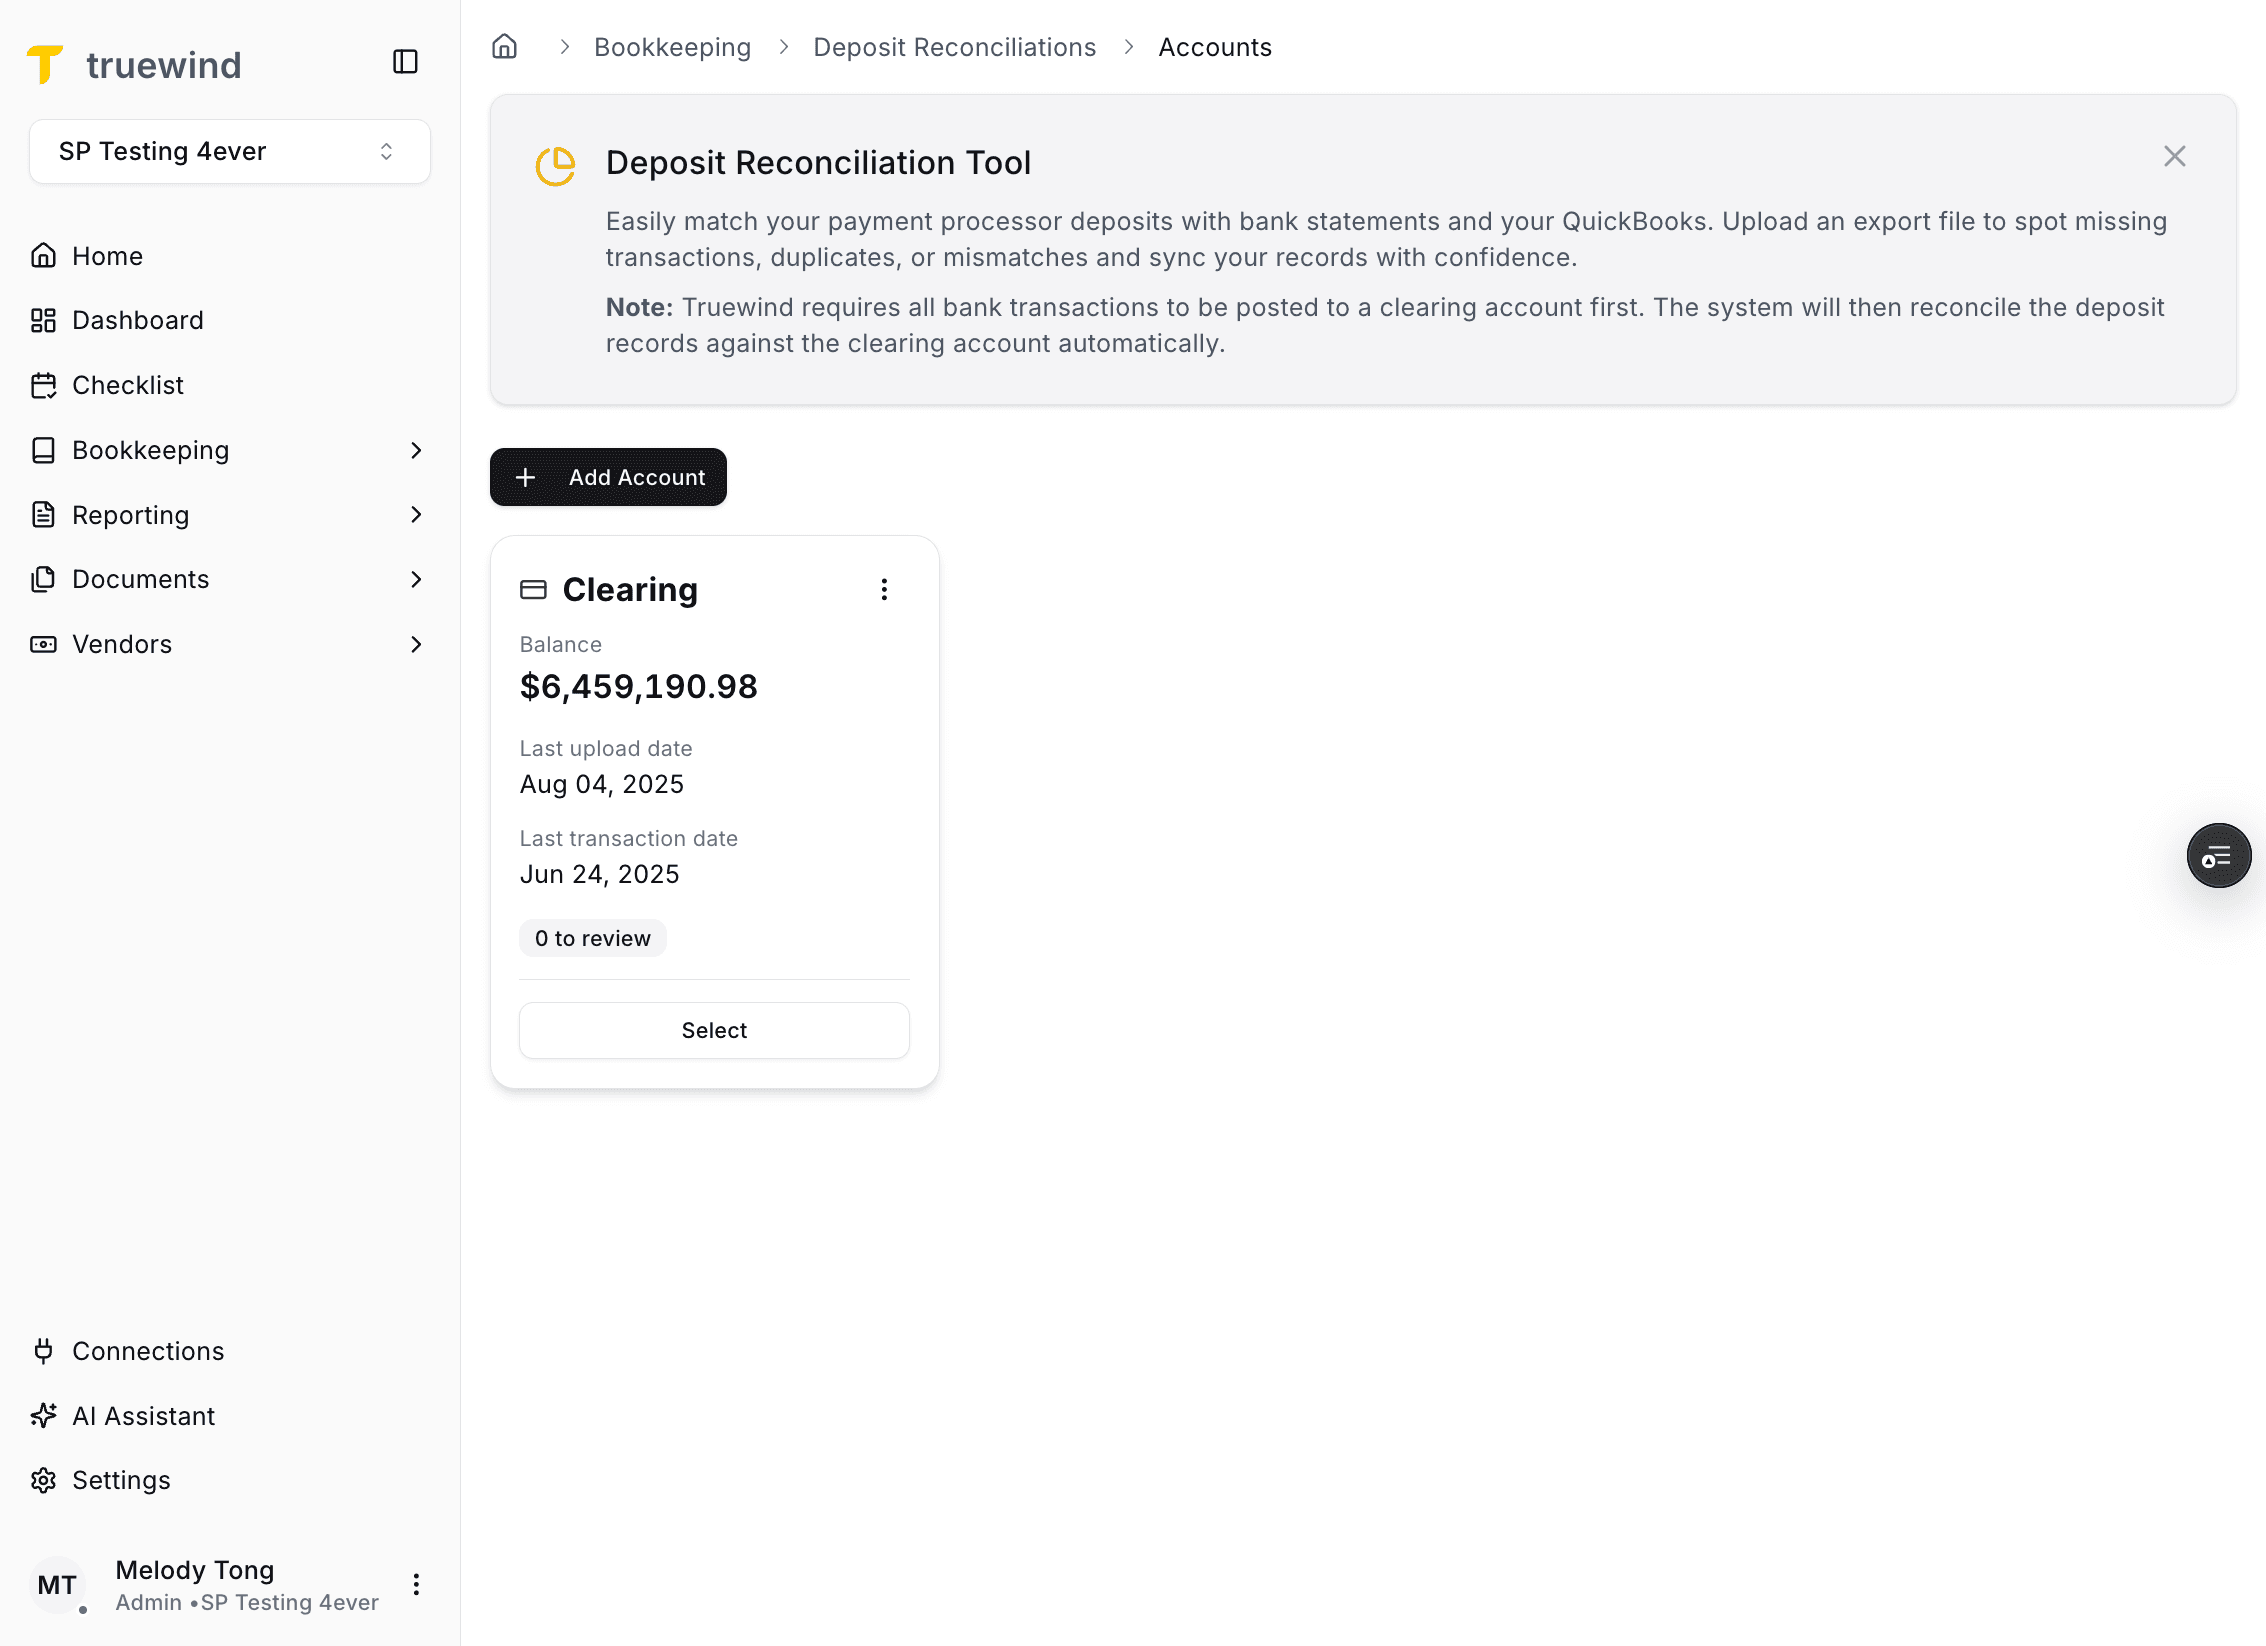2266x1646 pixels.
Task: Select the Clearing account
Action: click(713, 1030)
